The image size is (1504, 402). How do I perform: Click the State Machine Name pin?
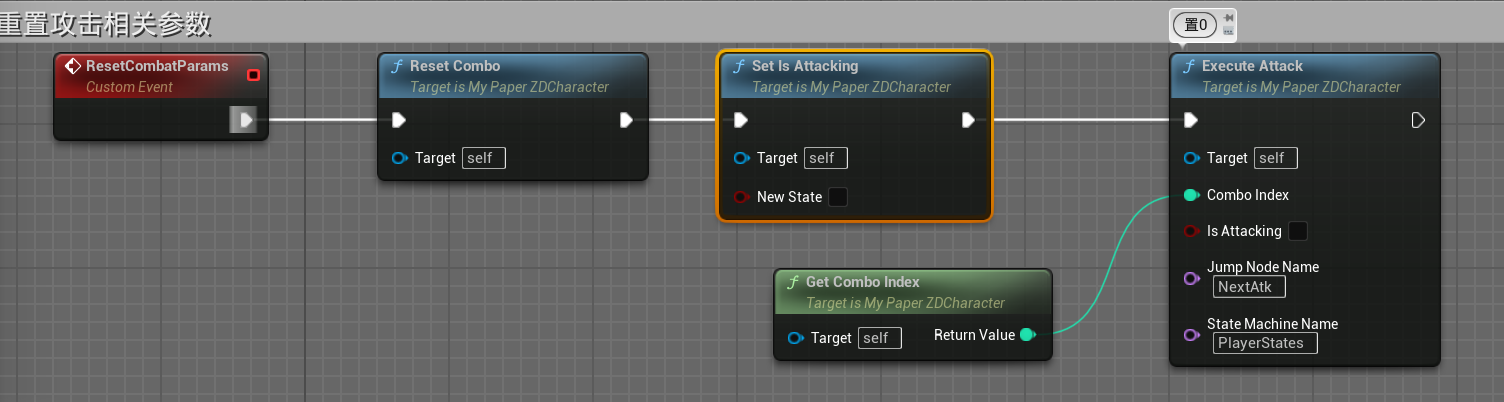(x=1192, y=335)
